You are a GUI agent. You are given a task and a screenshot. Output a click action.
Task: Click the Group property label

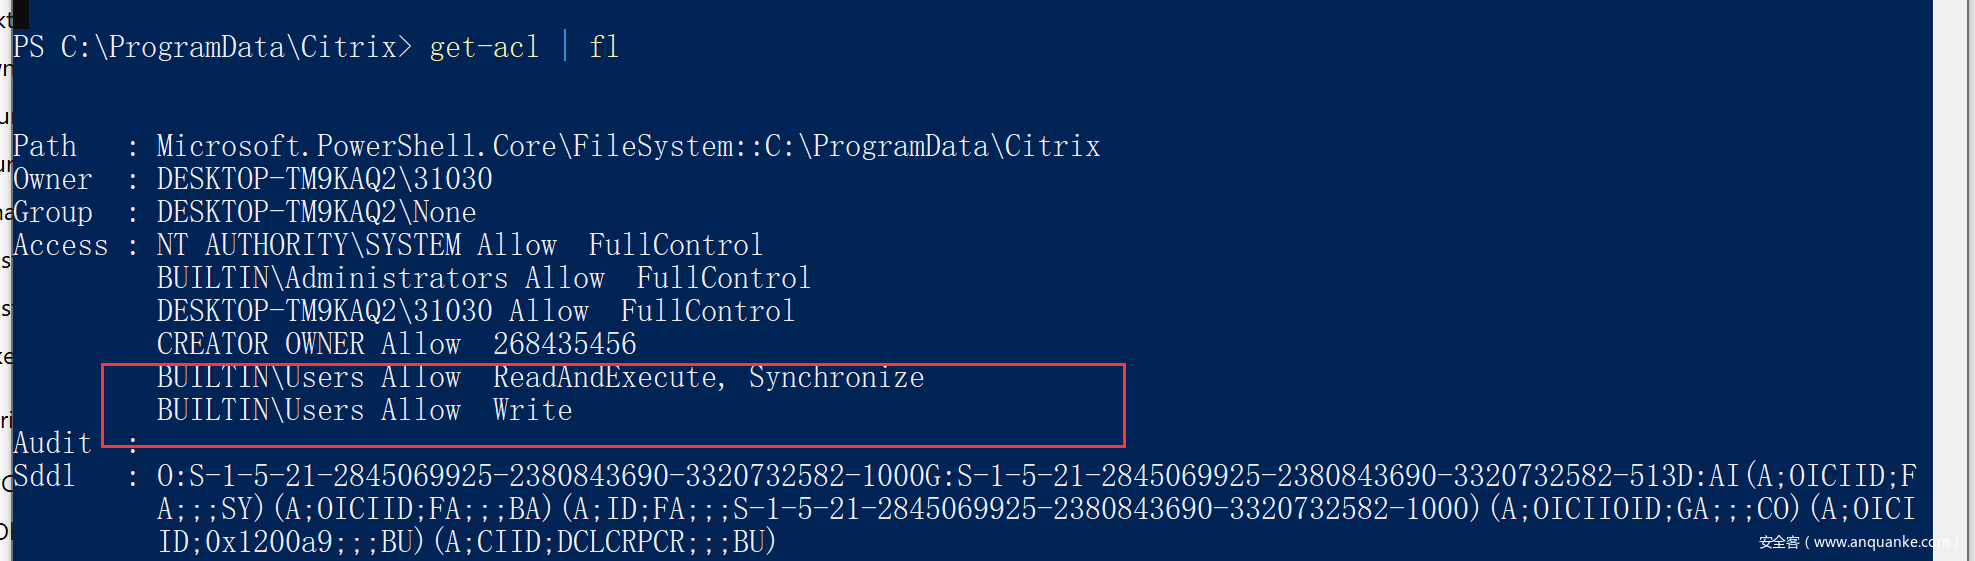53,212
